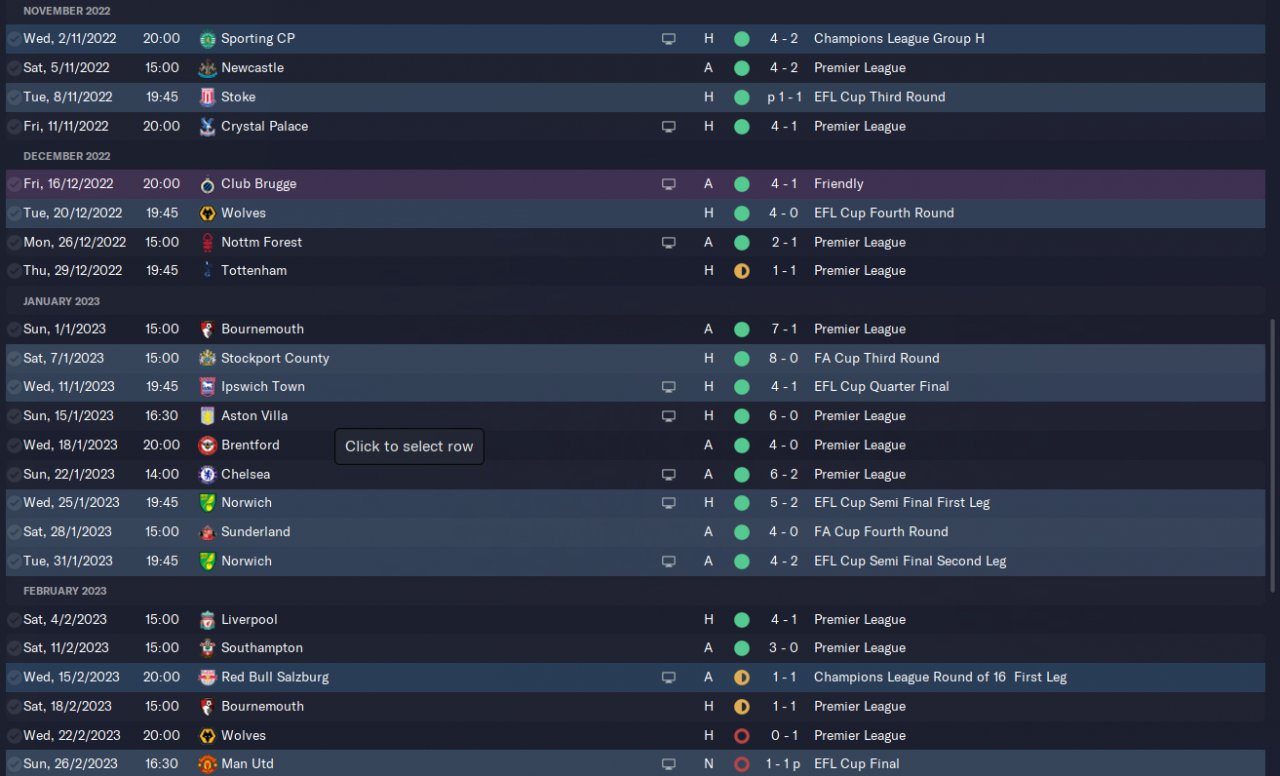Click the Newcastle club crest icon
Viewport: 1280px width, 776px height.
click(207, 68)
